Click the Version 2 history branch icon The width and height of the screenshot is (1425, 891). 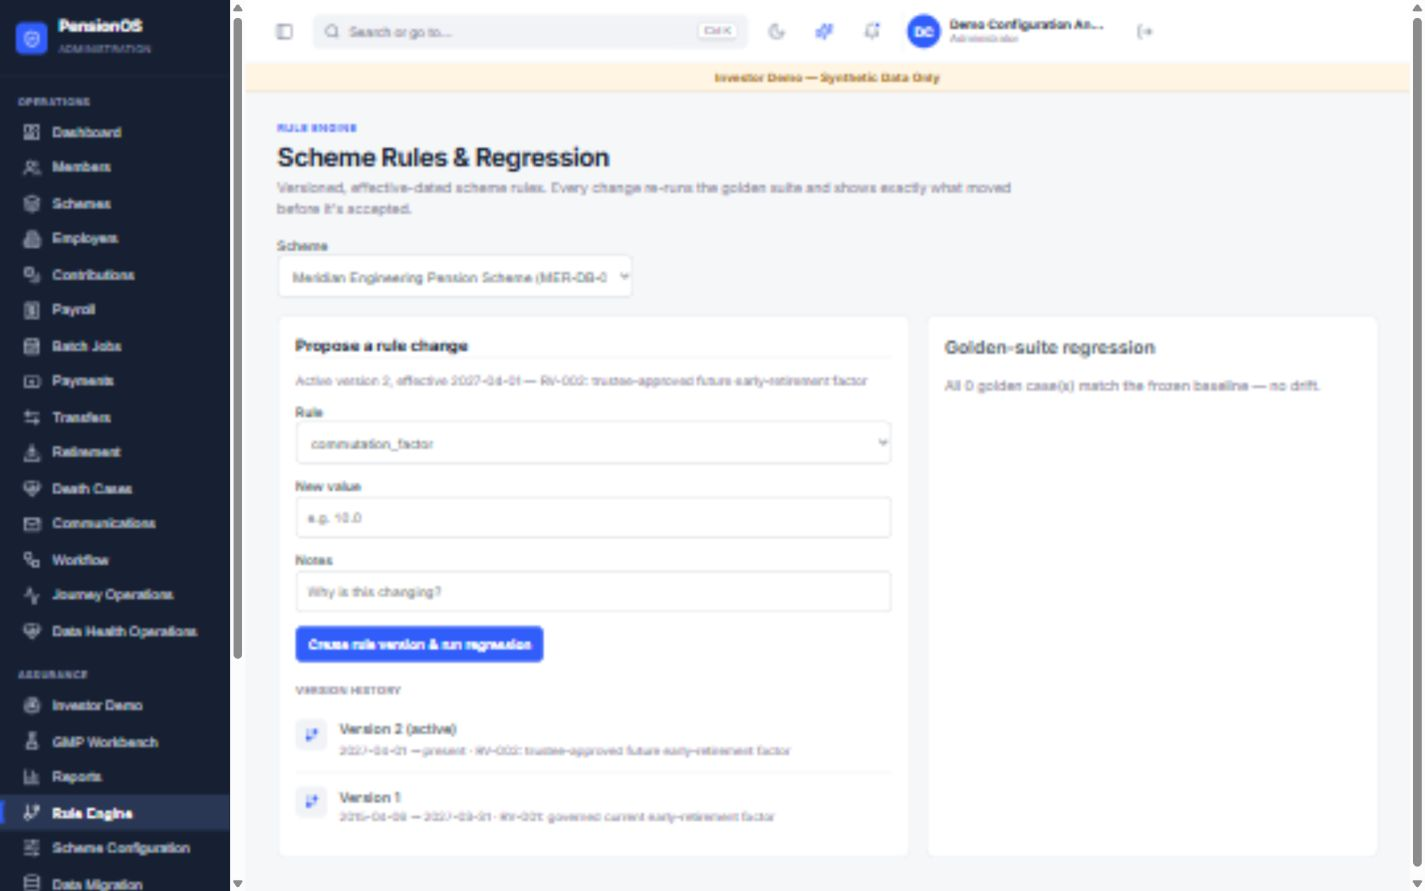point(311,735)
